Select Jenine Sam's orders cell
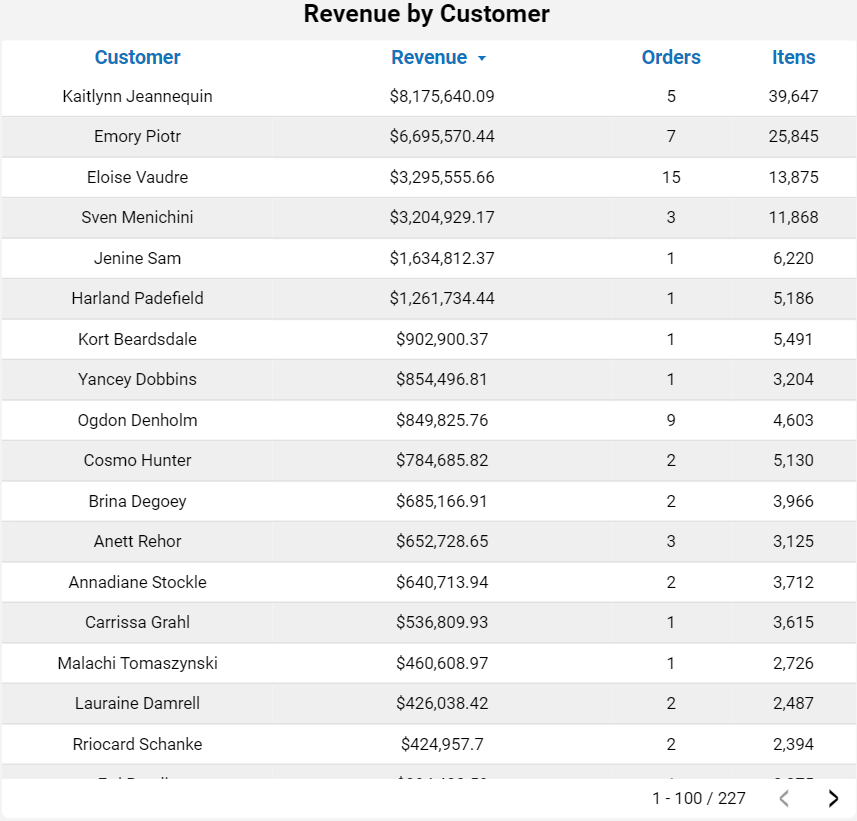This screenshot has width=857, height=821. coord(671,258)
